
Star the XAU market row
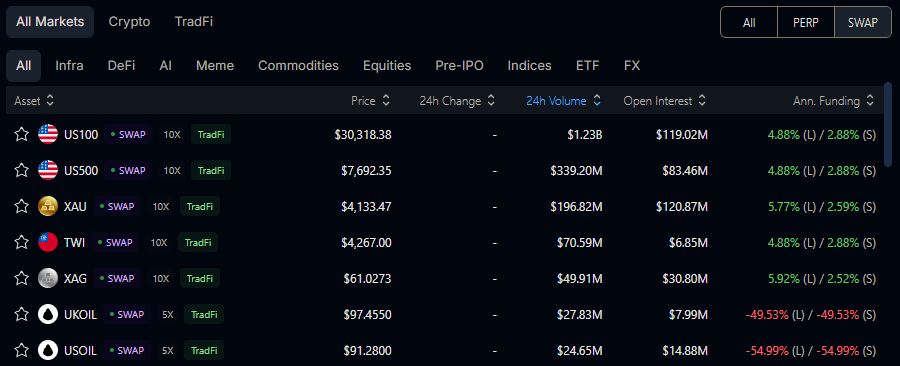(21, 207)
